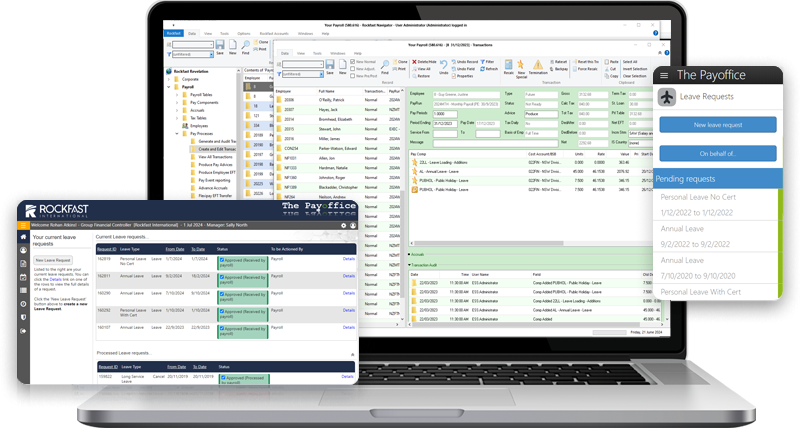Select Annual Leave 9/2/2022 pending request
Image resolution: width=800 pixels, height=429 pixels.
(715, 236)
